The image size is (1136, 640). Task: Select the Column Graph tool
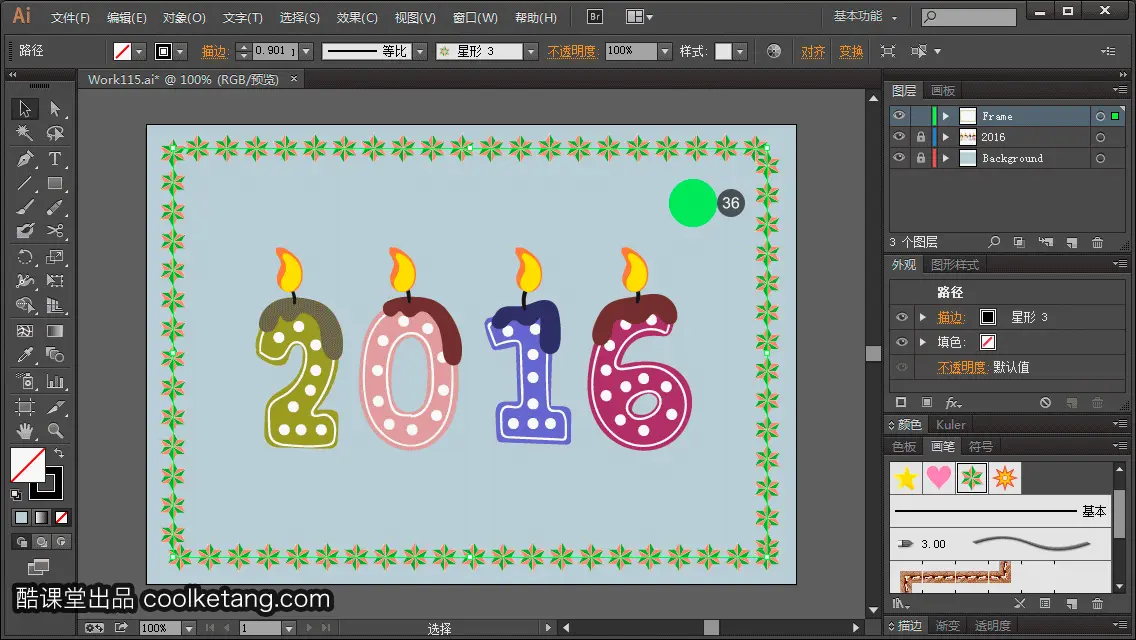point(55,381)
